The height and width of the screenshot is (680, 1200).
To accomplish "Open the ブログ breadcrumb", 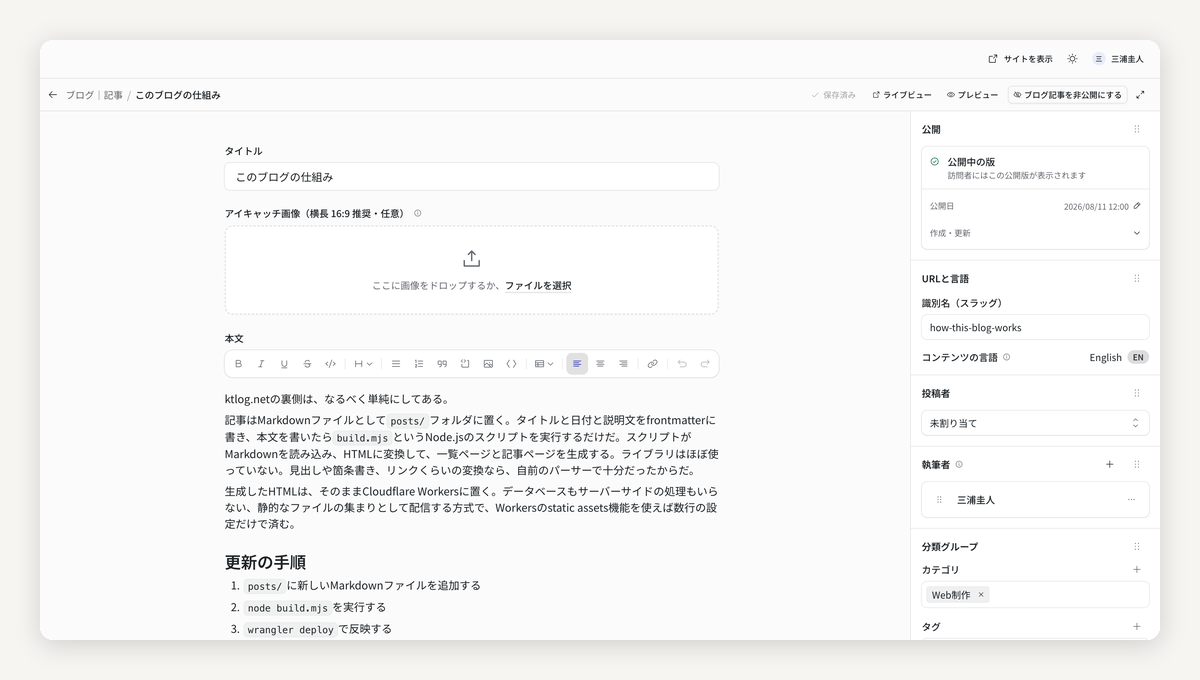I will [x=79, y=95].
